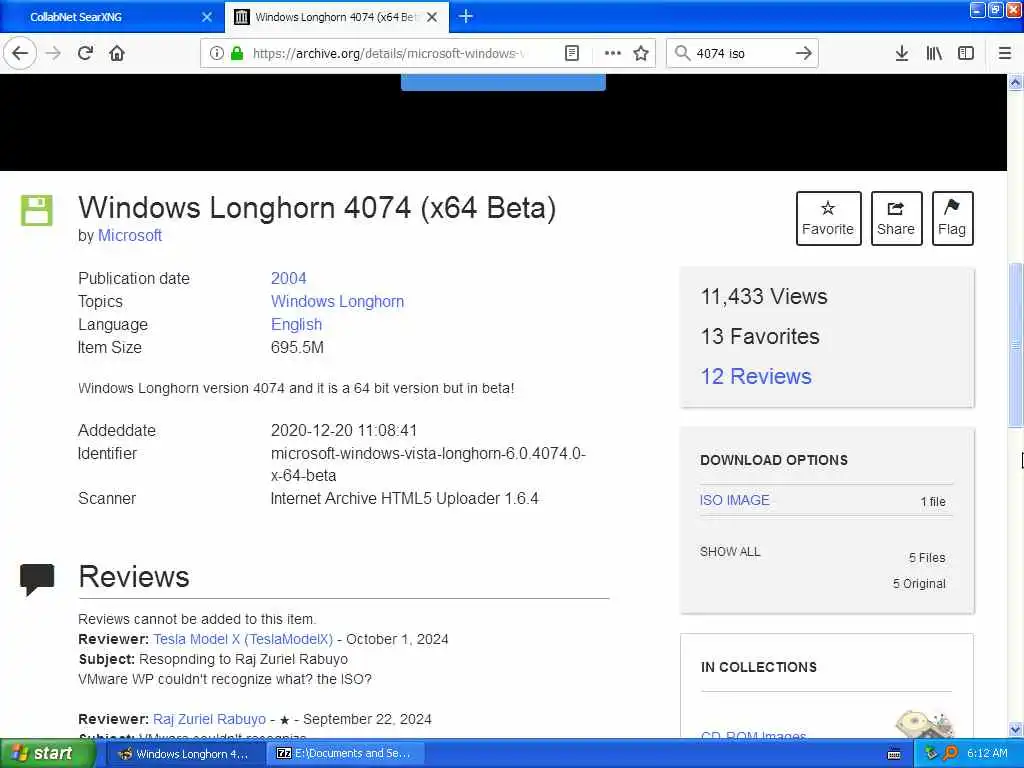1024x768 pixels.
Task: Click the 2004 publication date link
Action: tap(289, 278)
